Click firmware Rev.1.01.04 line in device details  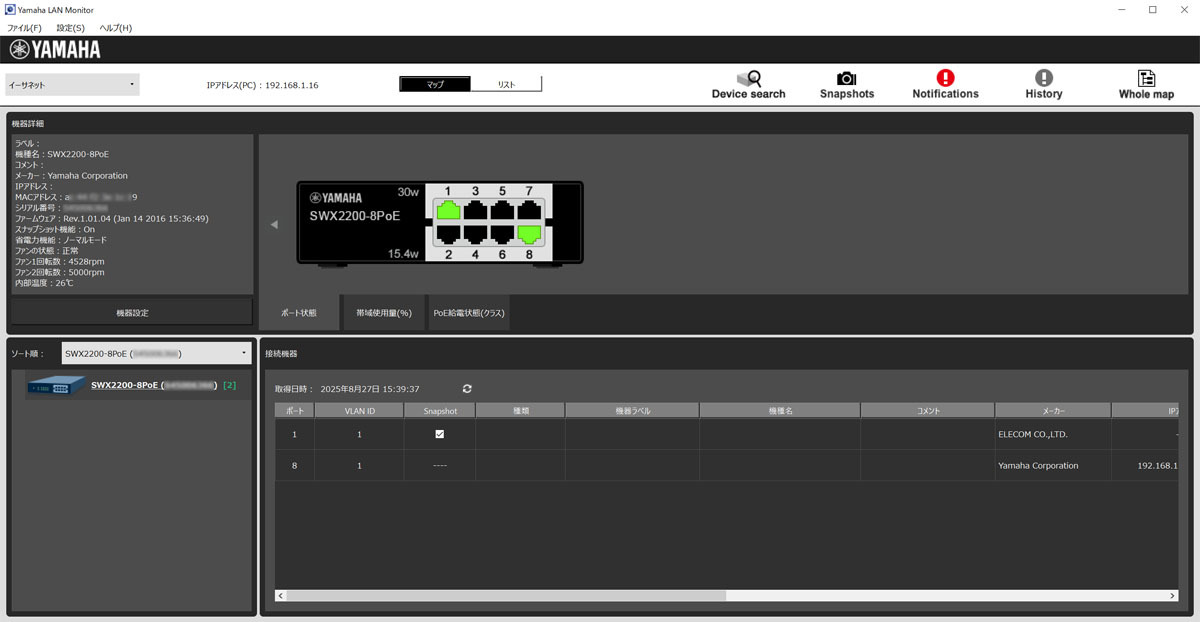coord(111,218)
